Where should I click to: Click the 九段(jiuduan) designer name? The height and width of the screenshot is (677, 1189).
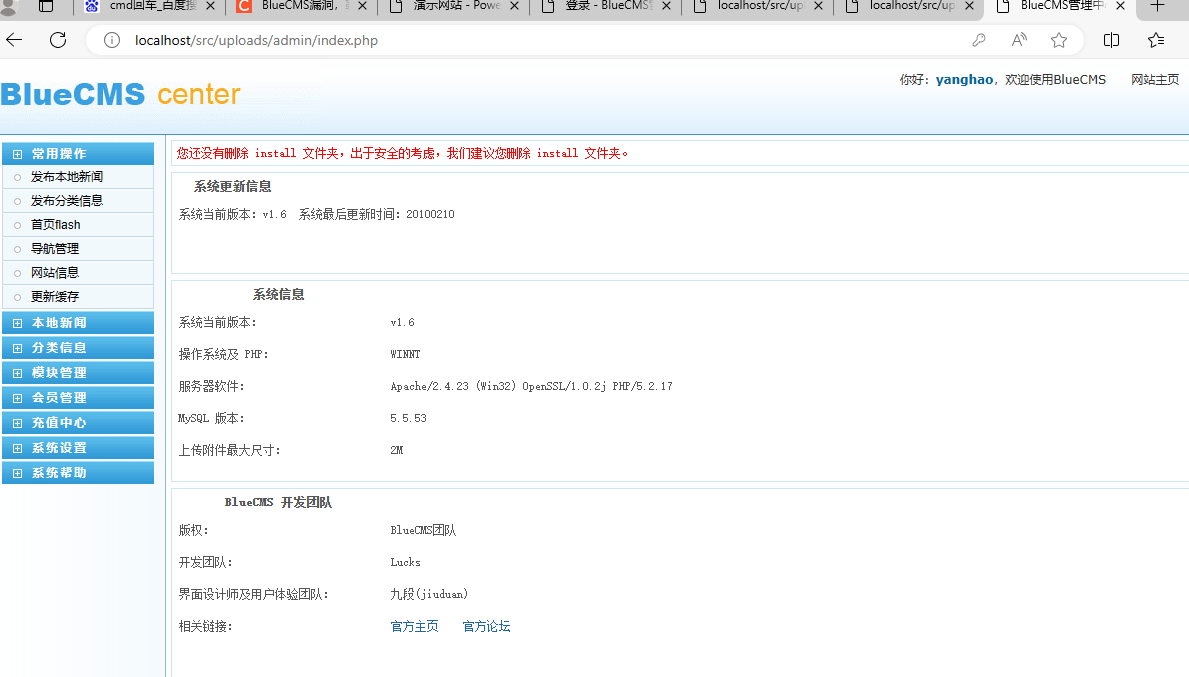pos(429,594)
